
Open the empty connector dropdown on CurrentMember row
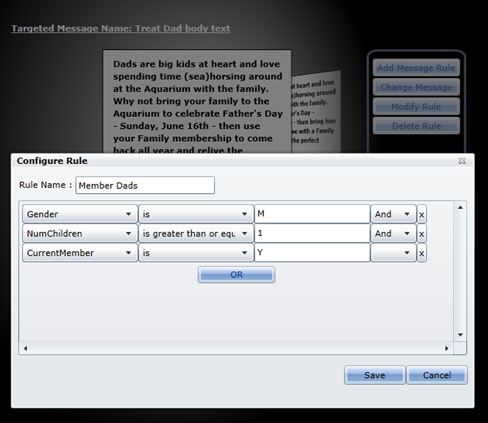393,253
